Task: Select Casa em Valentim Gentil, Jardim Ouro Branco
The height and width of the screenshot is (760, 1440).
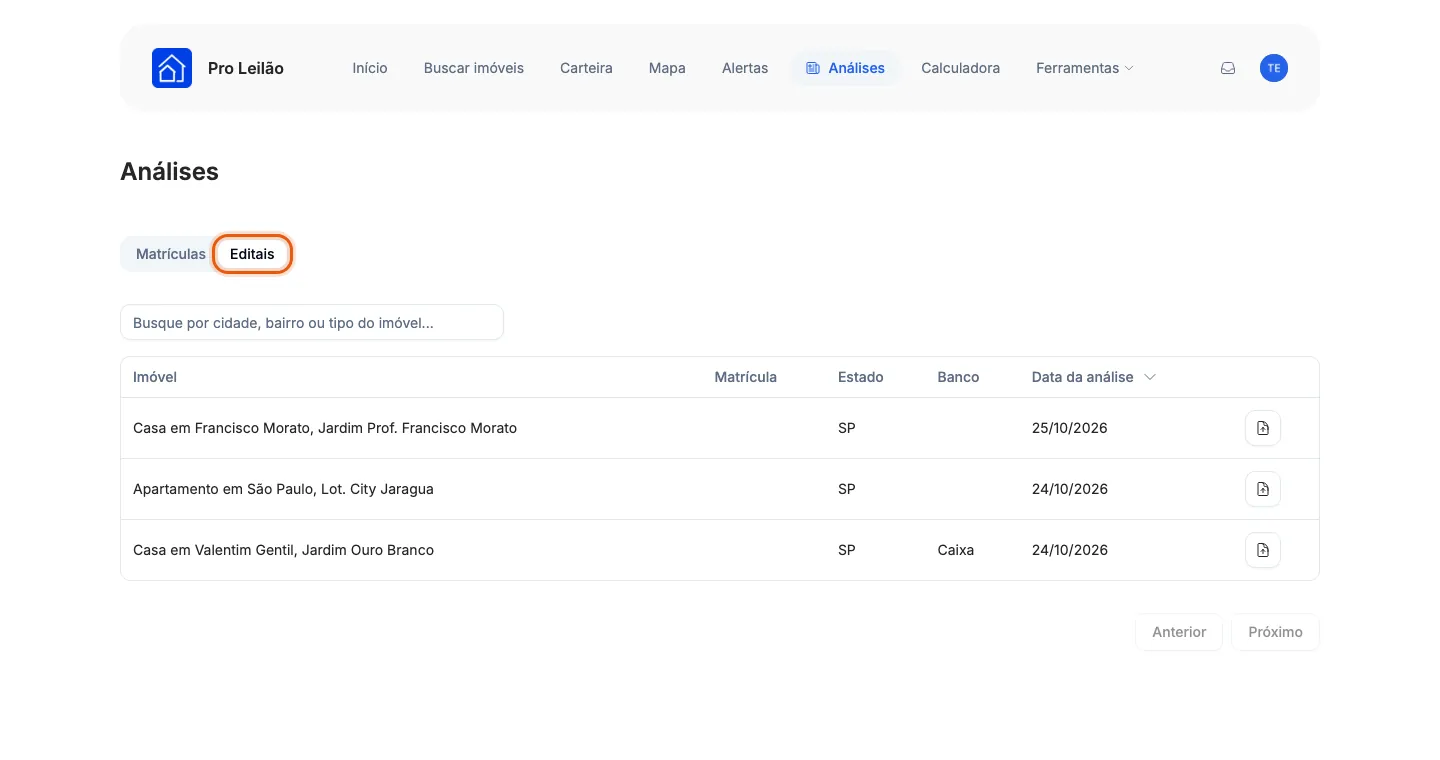Action: 283,550
